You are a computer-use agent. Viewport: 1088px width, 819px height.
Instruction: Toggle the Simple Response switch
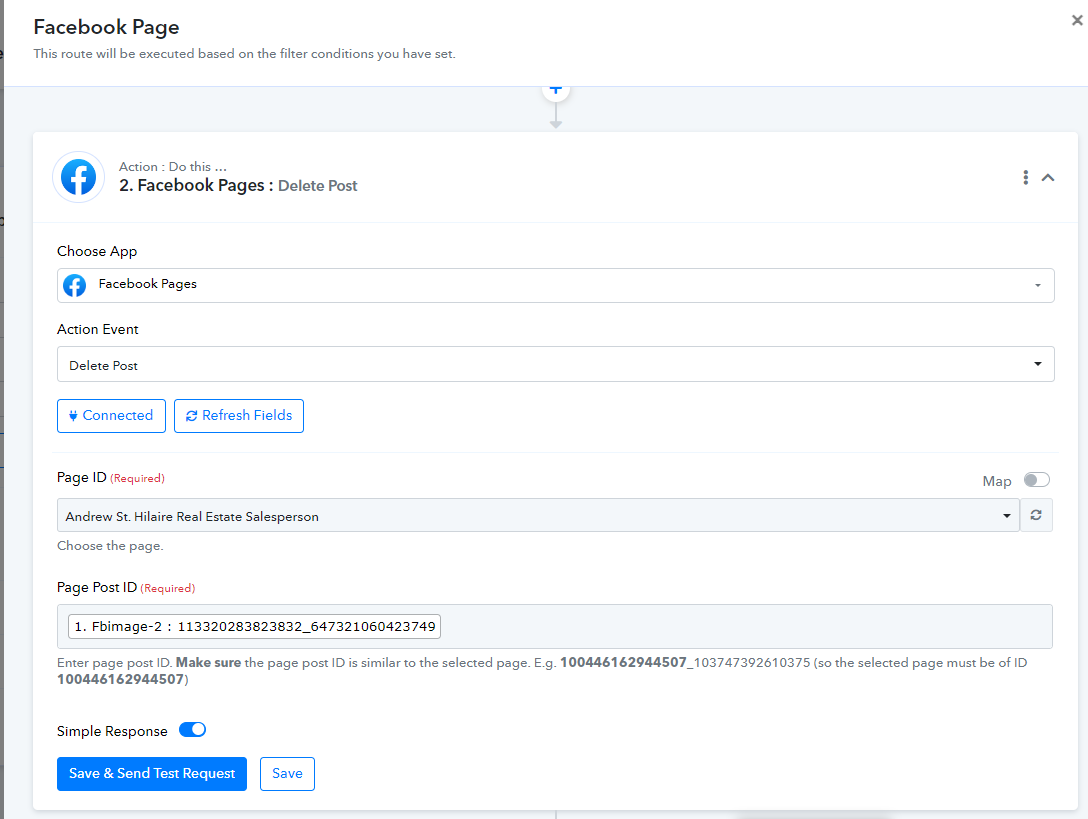192,730
